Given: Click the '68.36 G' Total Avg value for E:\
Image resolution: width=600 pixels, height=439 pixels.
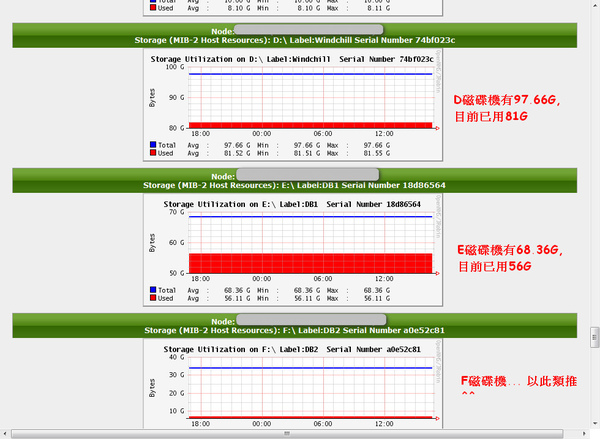Looking at the screenshot, I should tap(237, 290).
